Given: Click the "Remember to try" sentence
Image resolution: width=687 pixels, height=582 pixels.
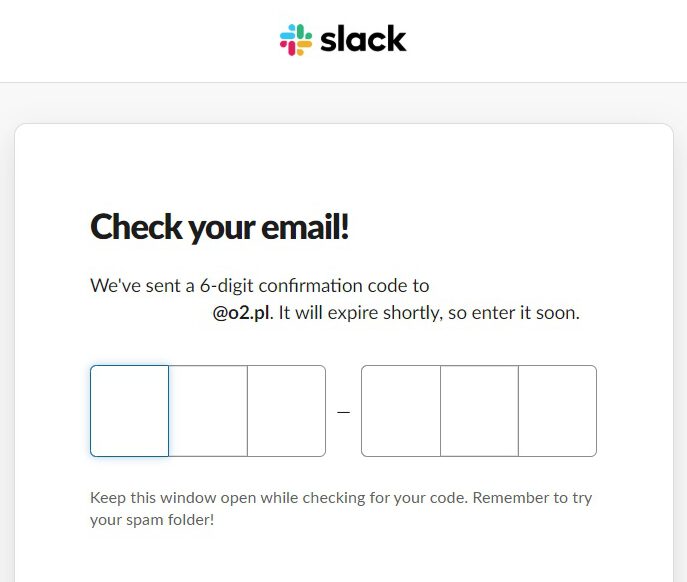Looking at the screenshot, I should [532, 498].
